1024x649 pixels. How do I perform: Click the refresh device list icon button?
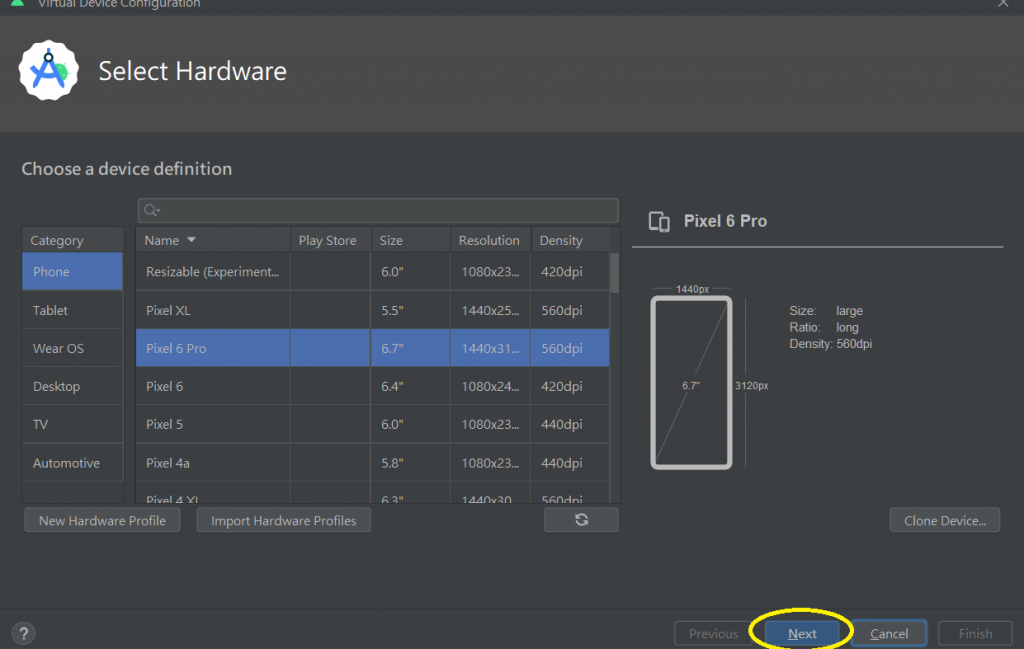[x=581, y=520]
